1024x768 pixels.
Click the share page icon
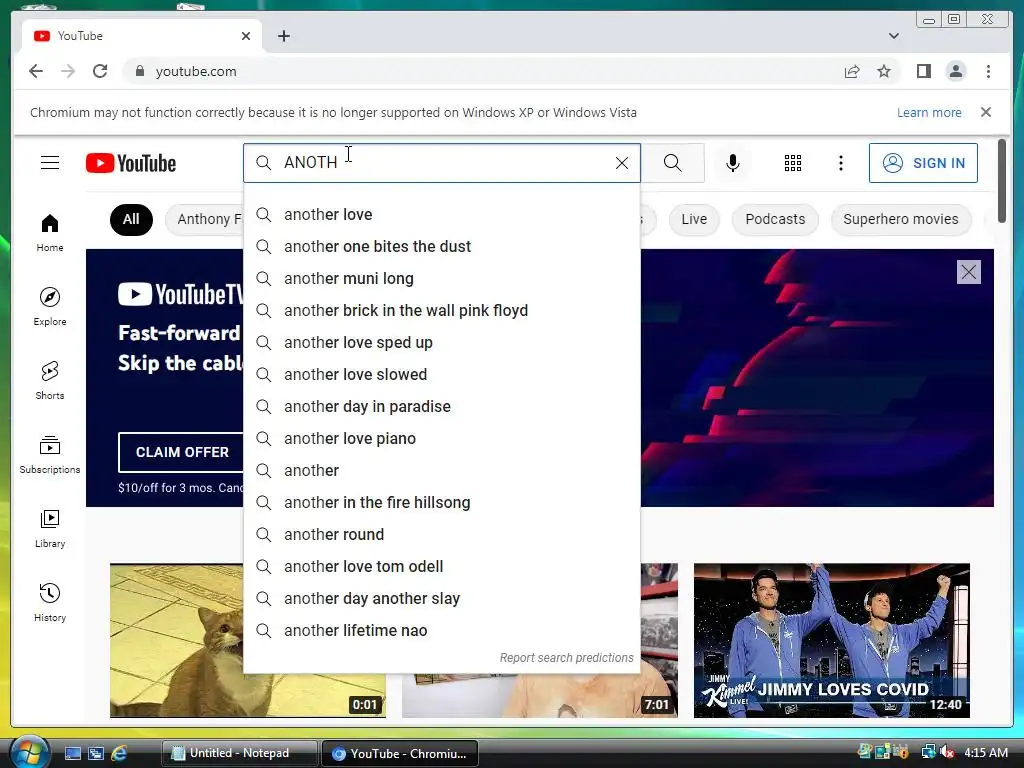[x=852, y=71]
